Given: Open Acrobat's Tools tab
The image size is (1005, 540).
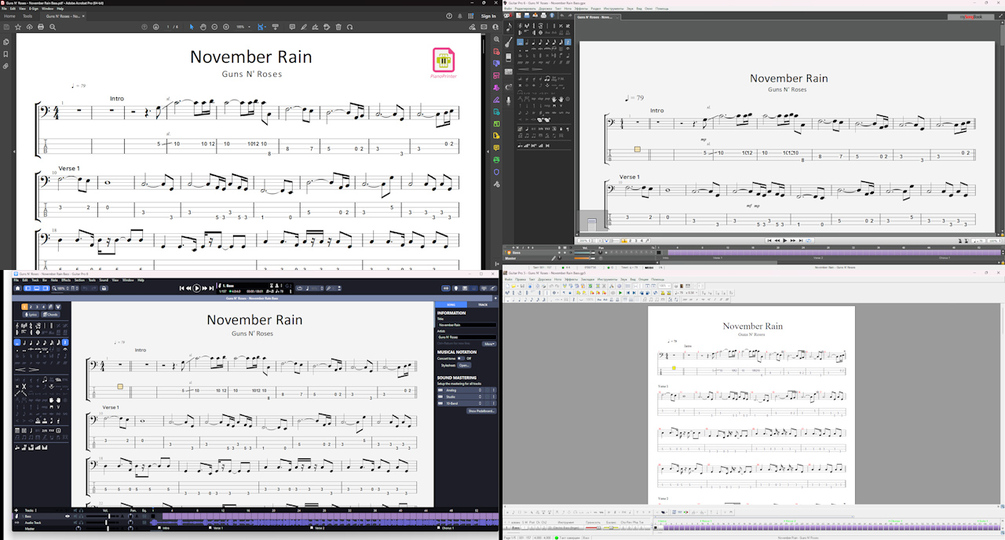Looking at the screenshot, I should click(28, 16).
